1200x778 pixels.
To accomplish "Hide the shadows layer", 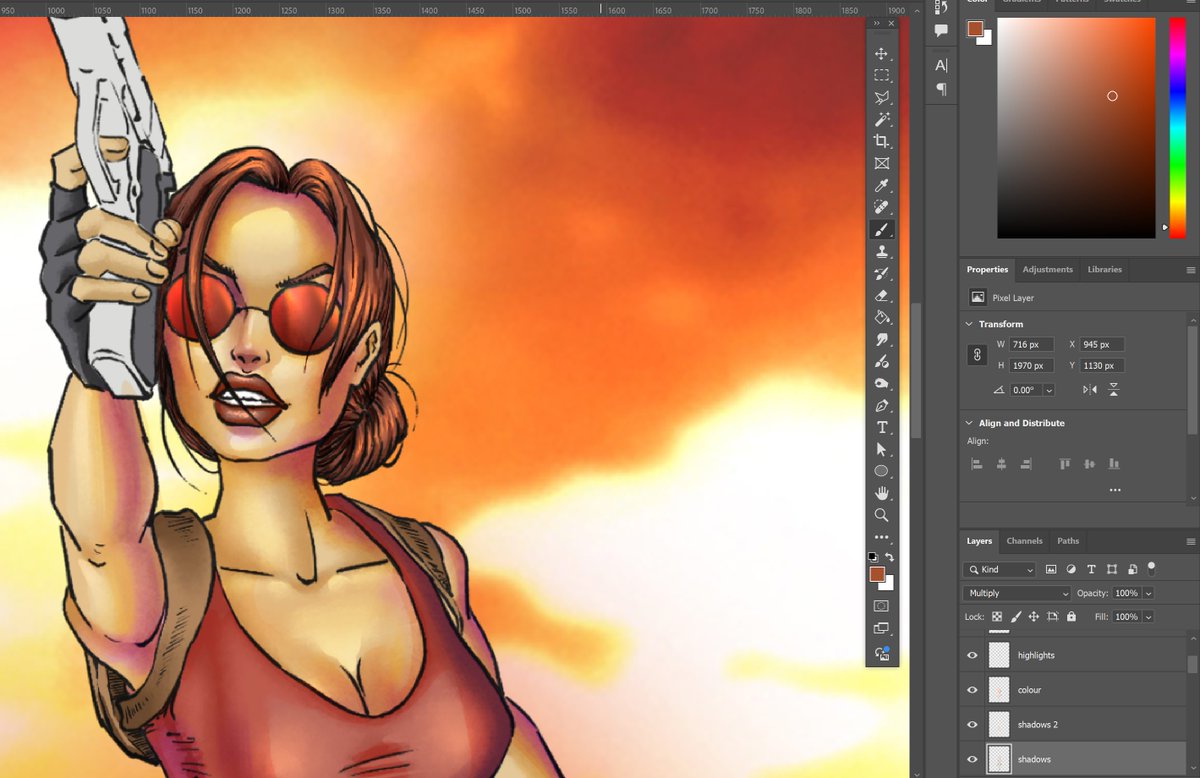I will [972, 759].
